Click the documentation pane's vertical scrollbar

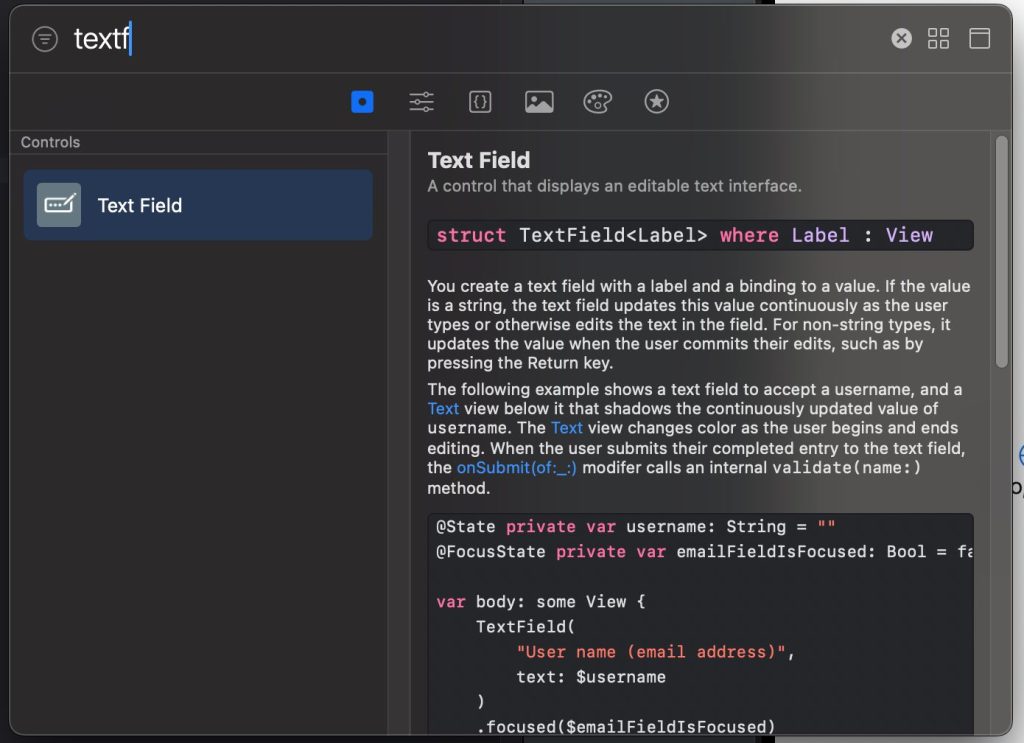(x=1001, y=250)
